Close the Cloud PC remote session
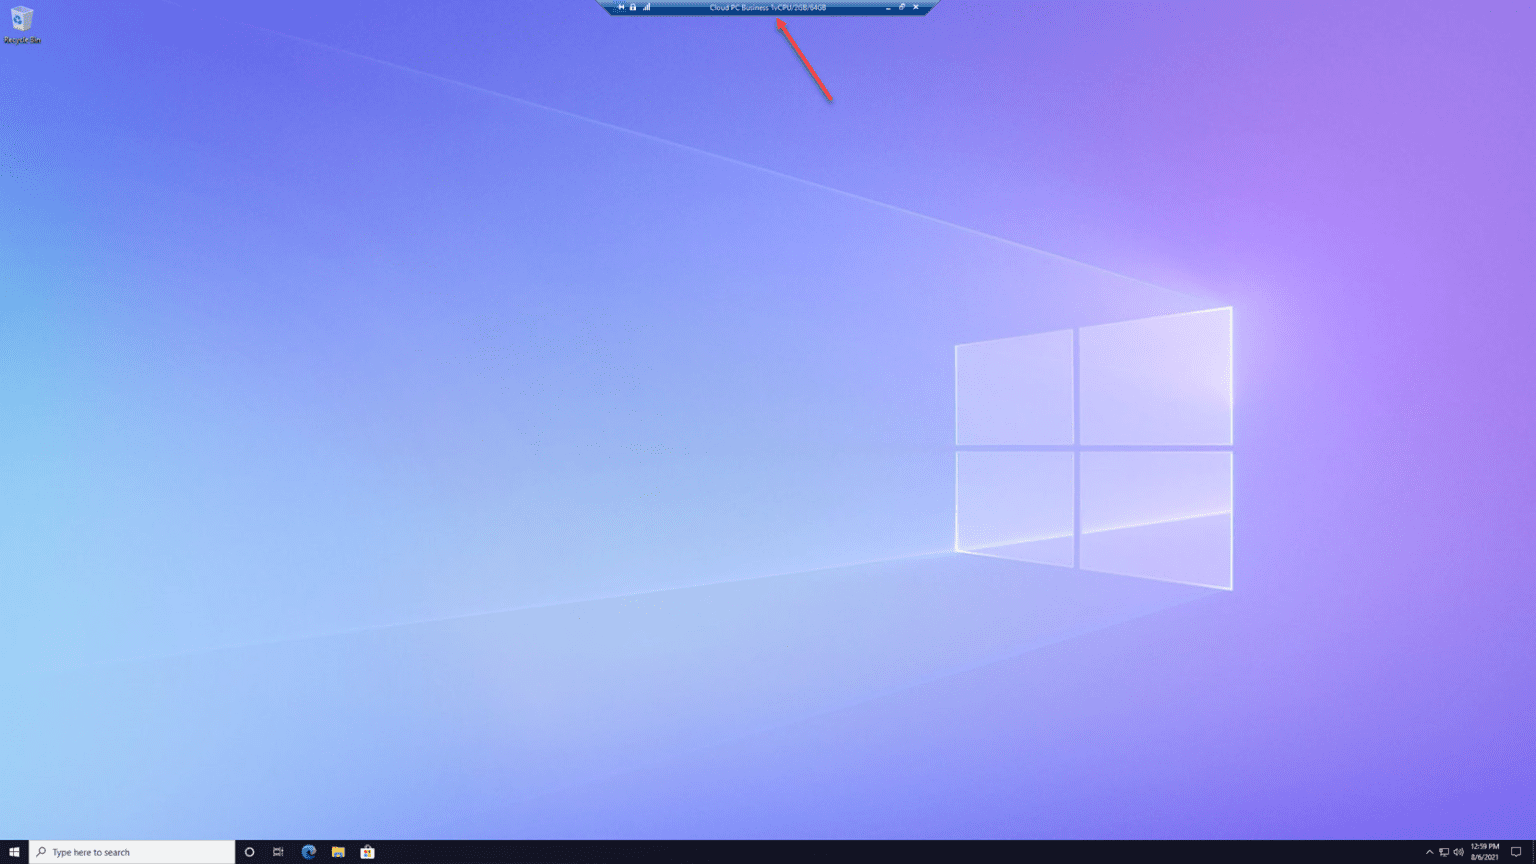This screenshot has height=864, width=1536. [x=915, y=7]
